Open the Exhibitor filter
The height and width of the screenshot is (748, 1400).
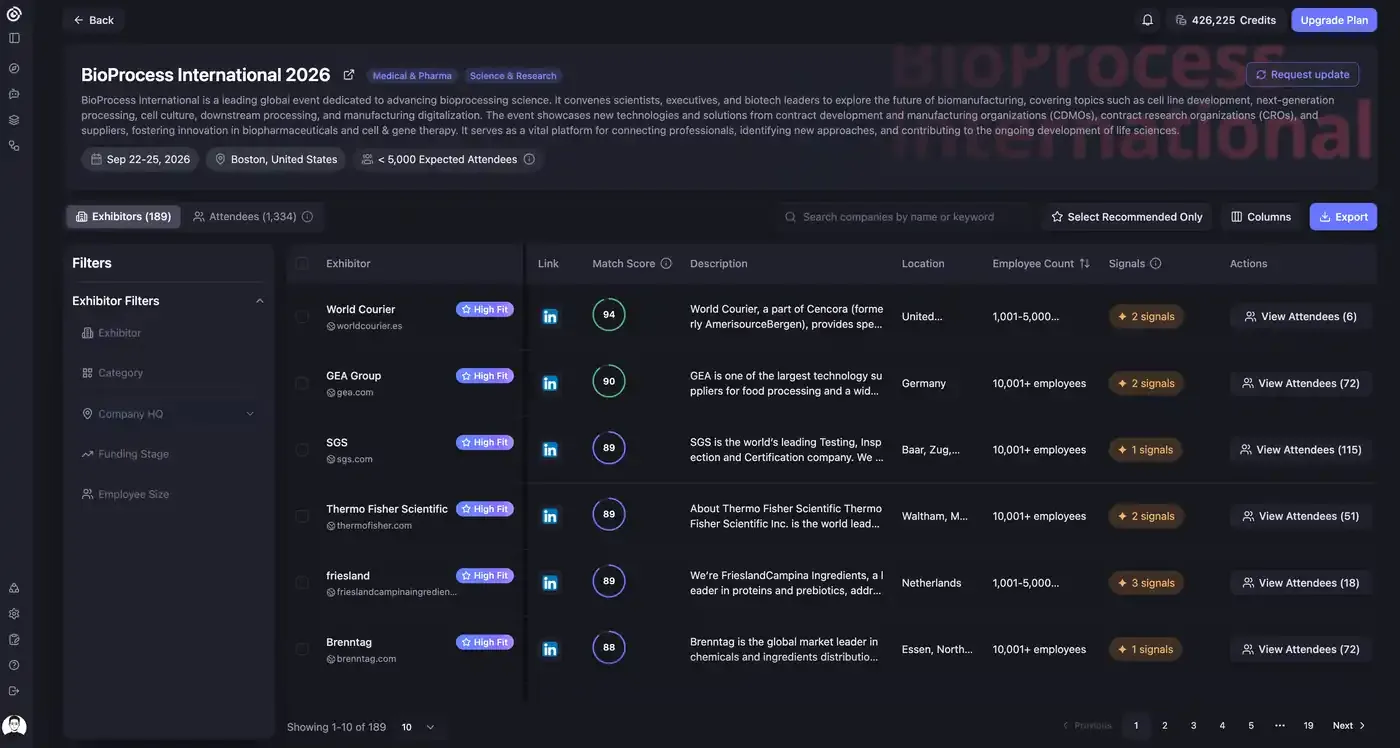(x=168, y=333)
